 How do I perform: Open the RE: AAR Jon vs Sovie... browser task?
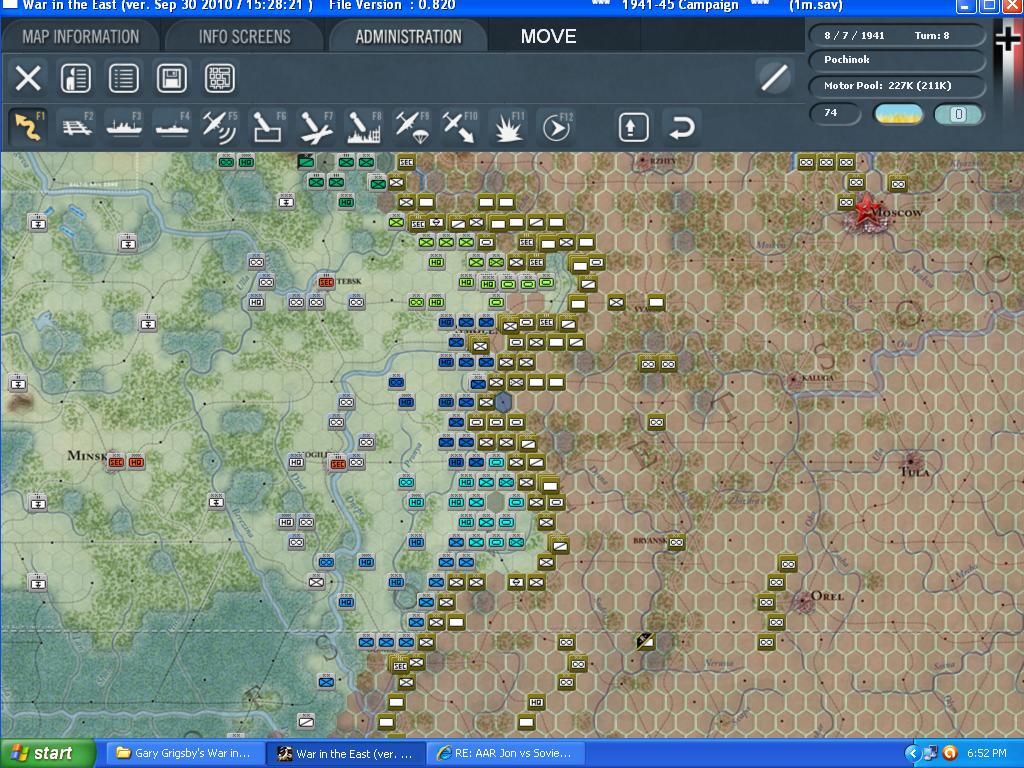pyautogui.click(x=505, y=753)
